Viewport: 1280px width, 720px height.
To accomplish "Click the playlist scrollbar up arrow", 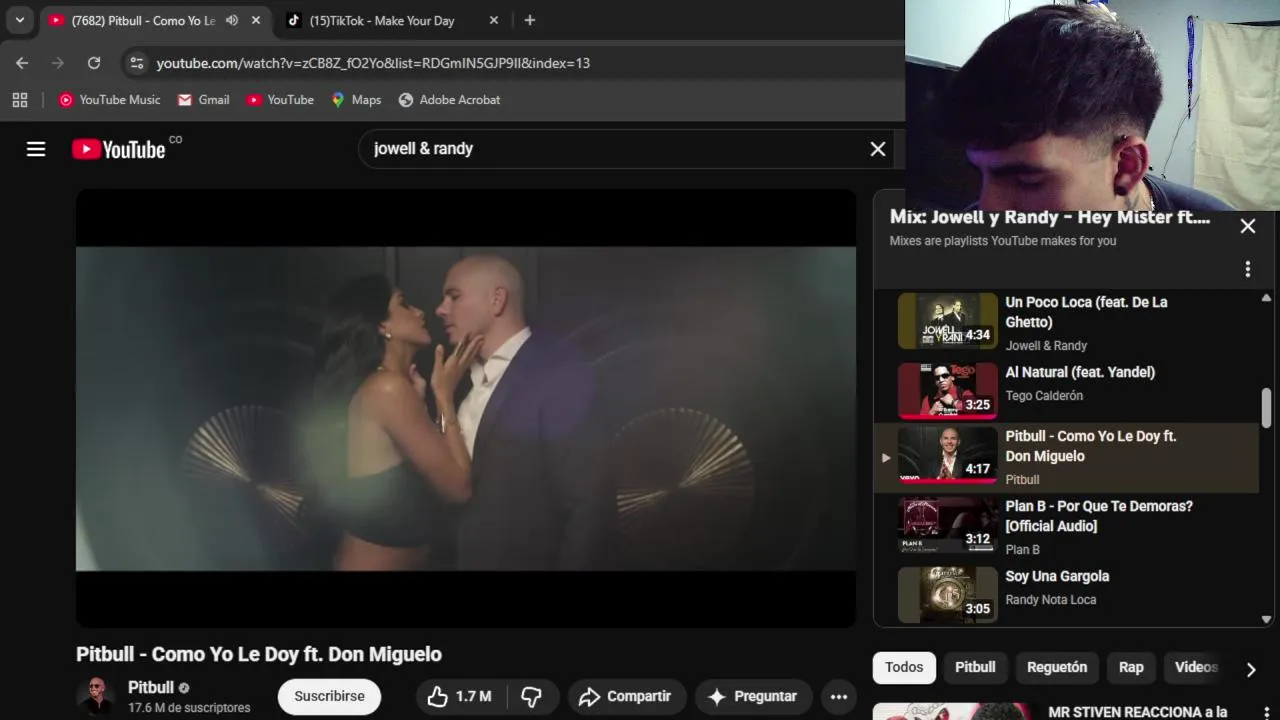I will click(1266, 298).
